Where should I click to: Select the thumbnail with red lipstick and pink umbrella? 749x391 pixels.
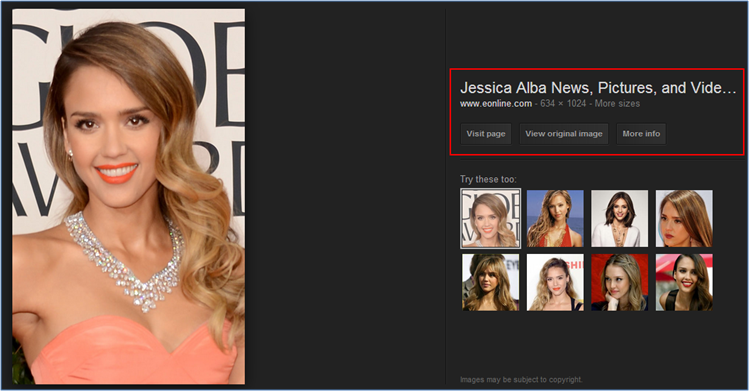pyautogui.click(x=684, y=283)
